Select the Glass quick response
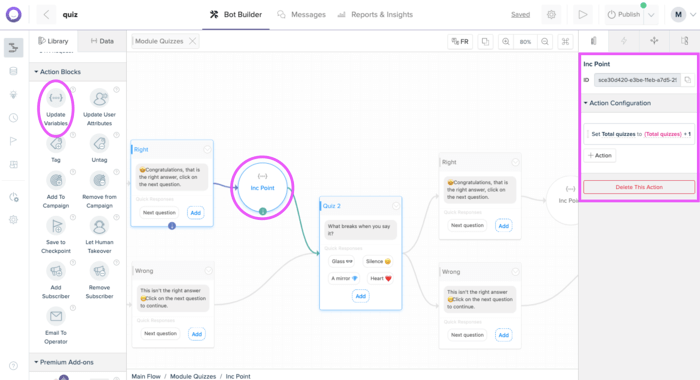 (x=342, y=261)
